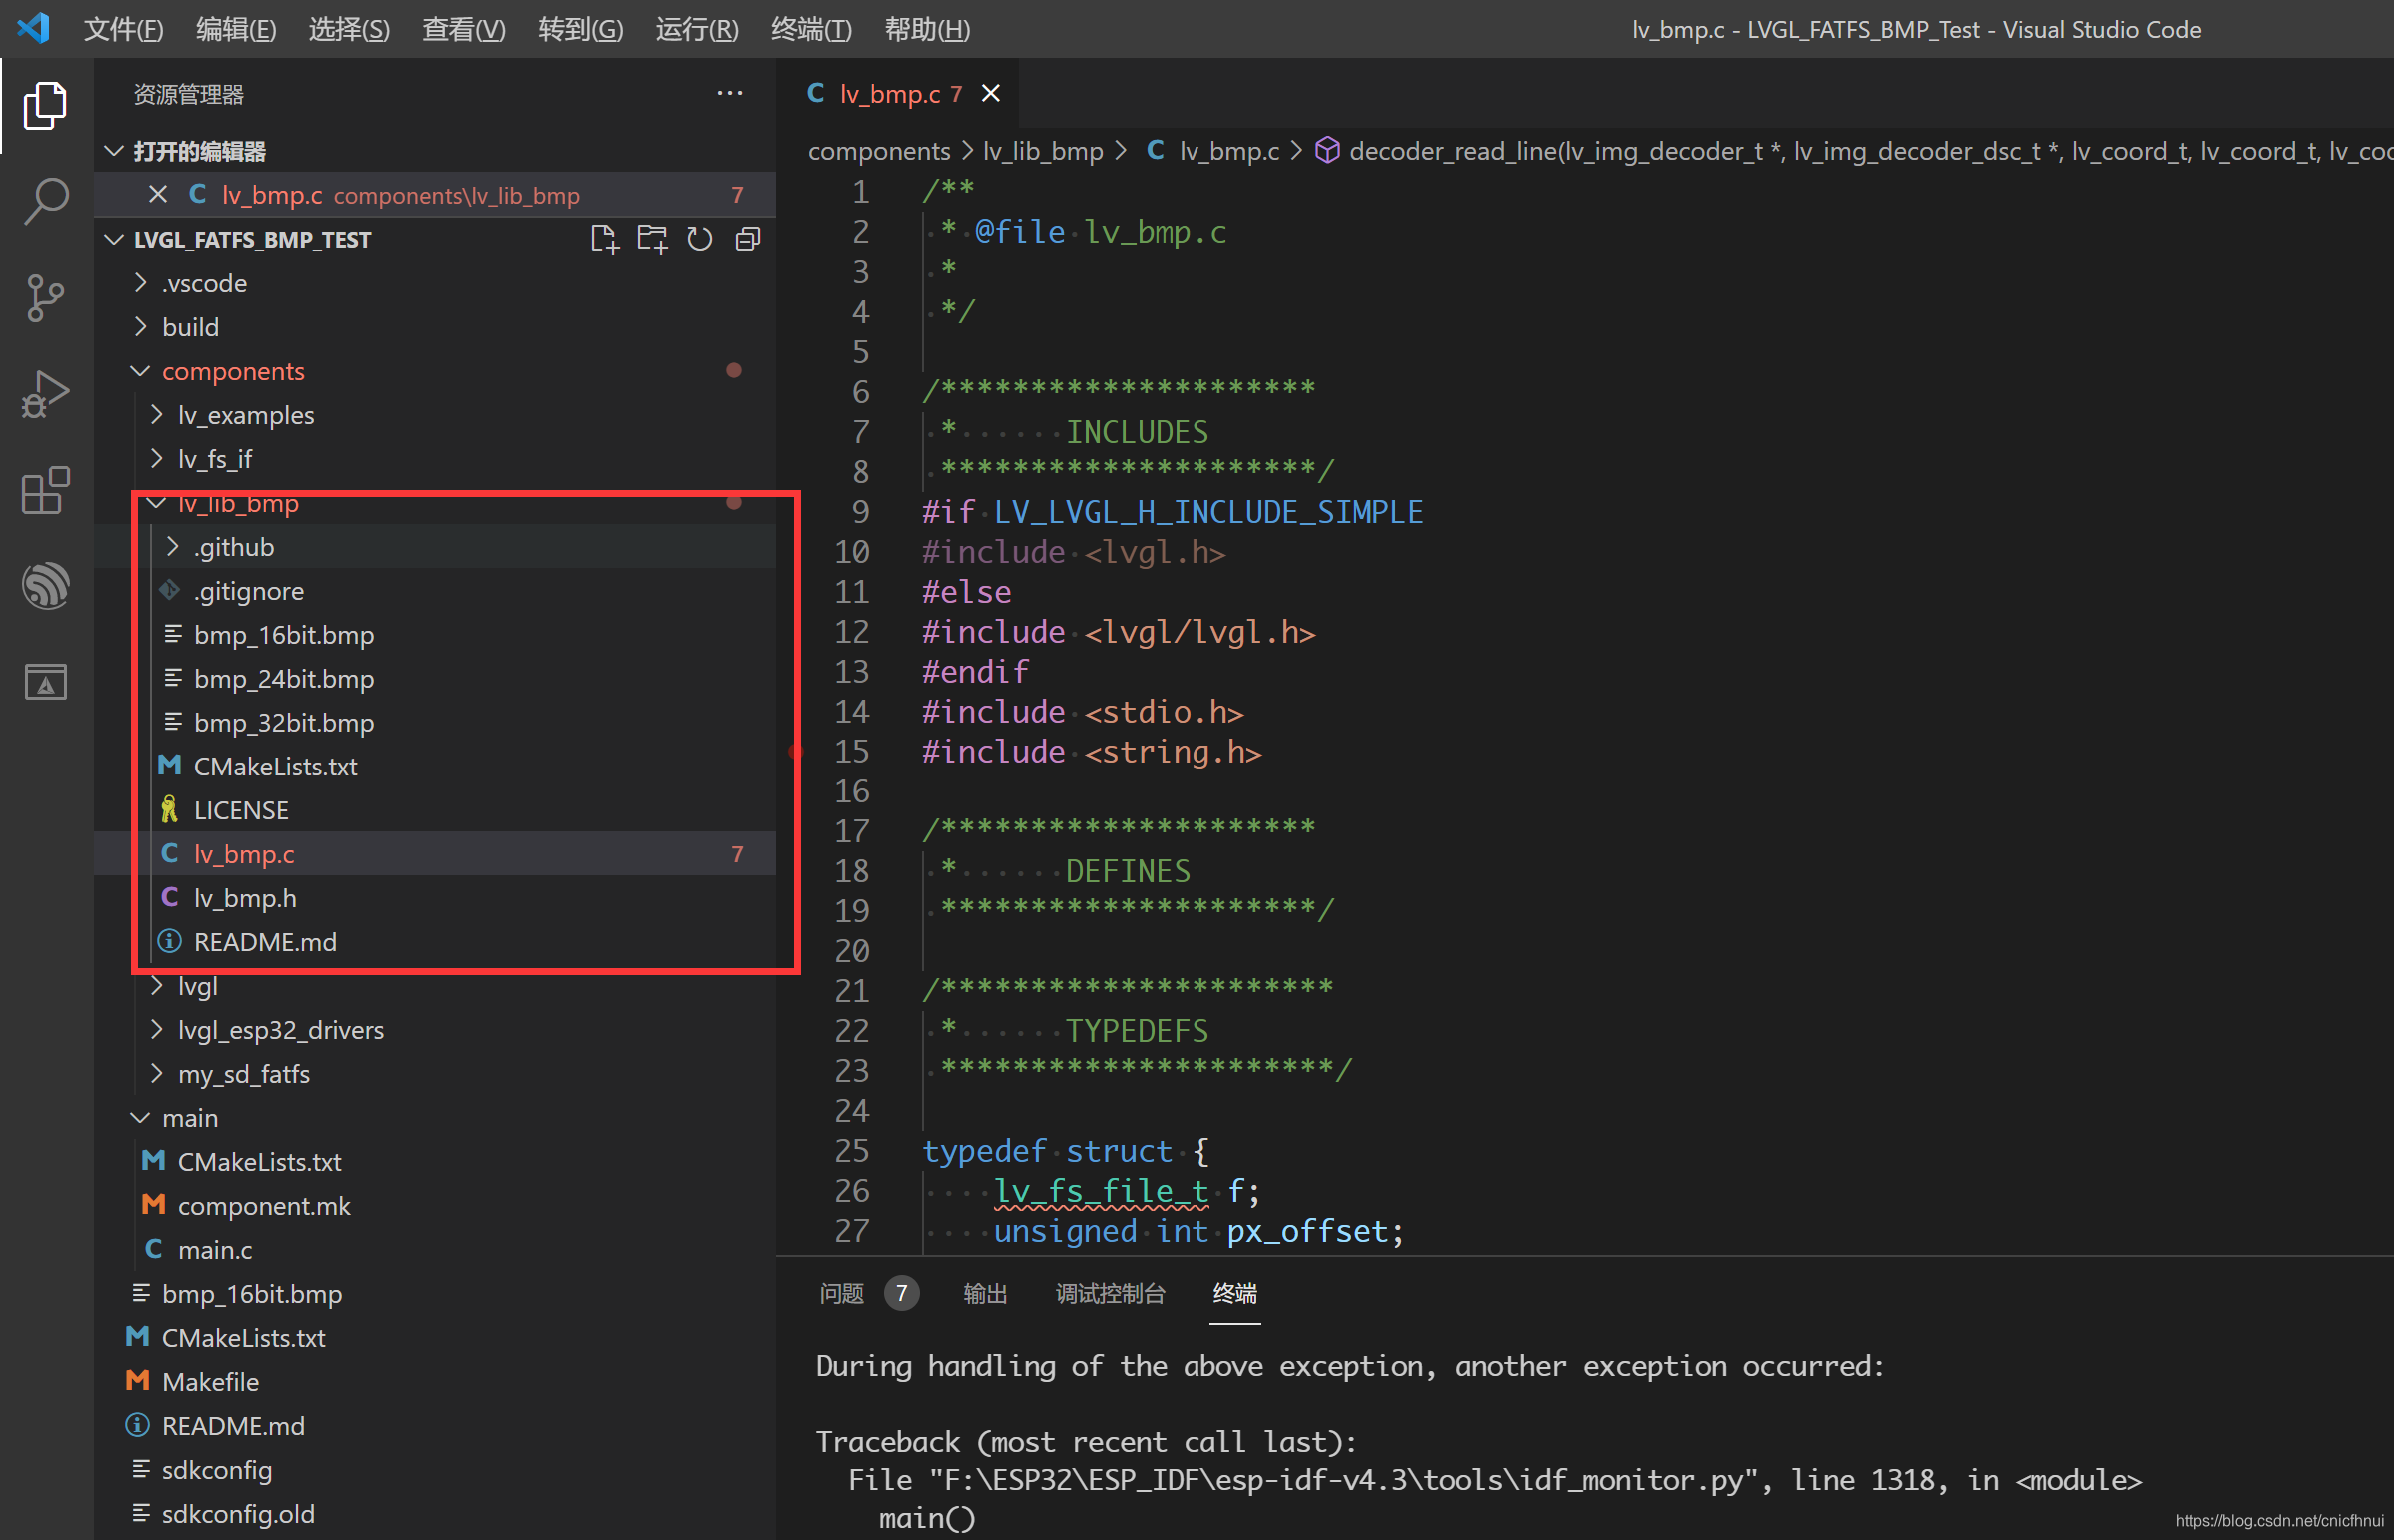Create a new file in the Explorer

point(604,239)
